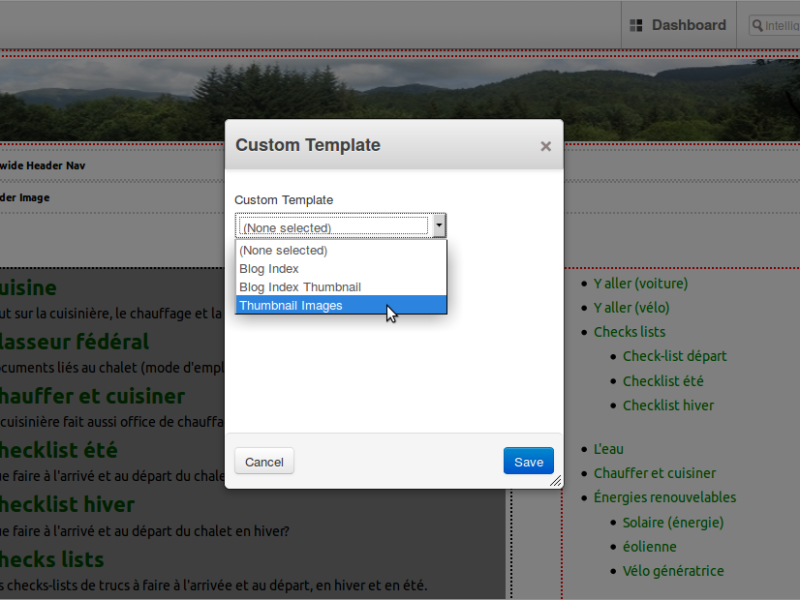
Task: Open the Énergies renouvelables link
Action: click(664, 497)
